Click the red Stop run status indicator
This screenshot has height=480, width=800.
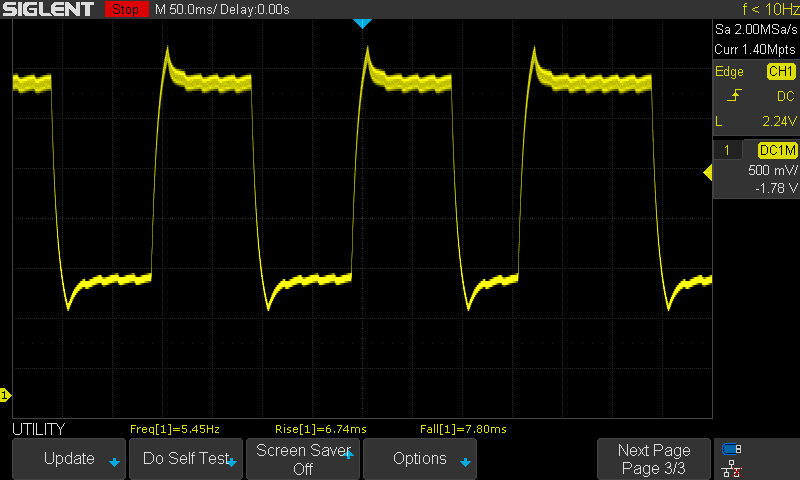coord(126,9)
